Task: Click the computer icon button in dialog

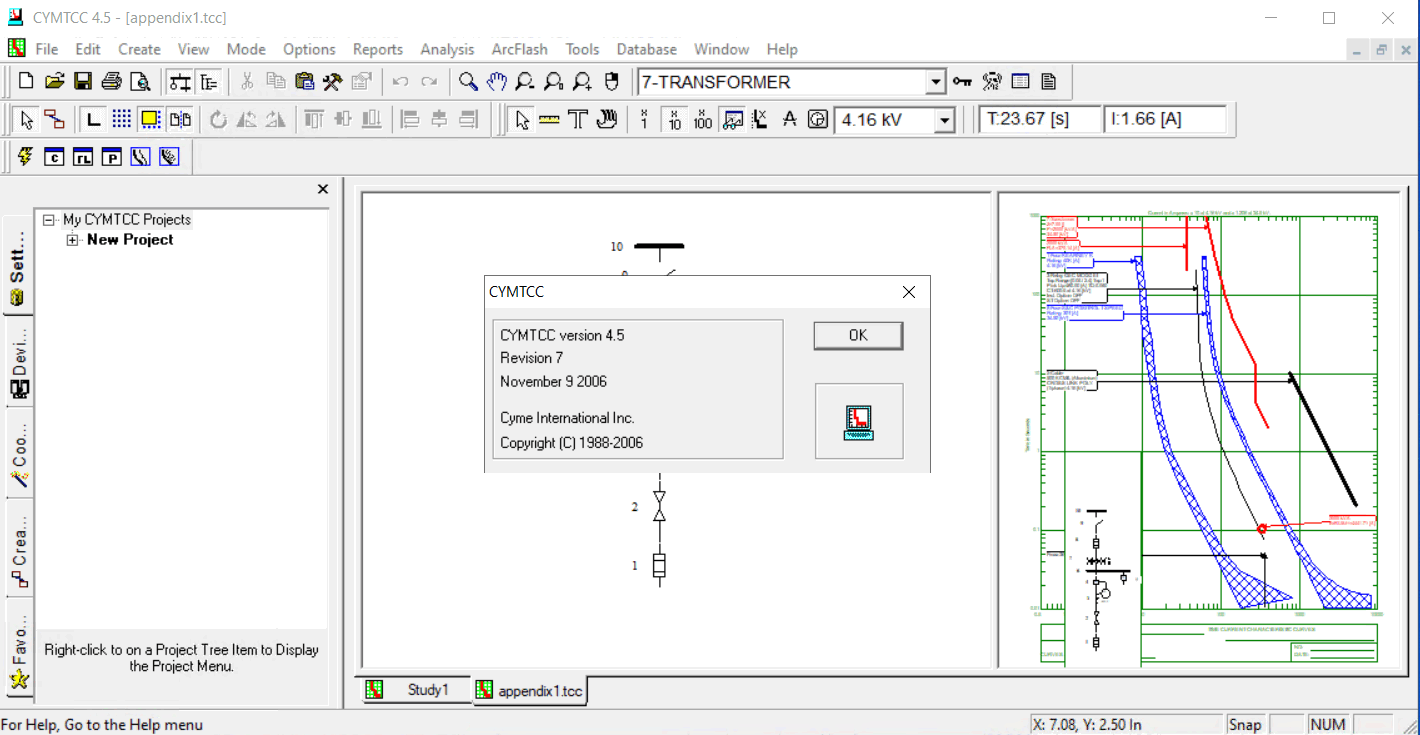Action: point(858,421)
